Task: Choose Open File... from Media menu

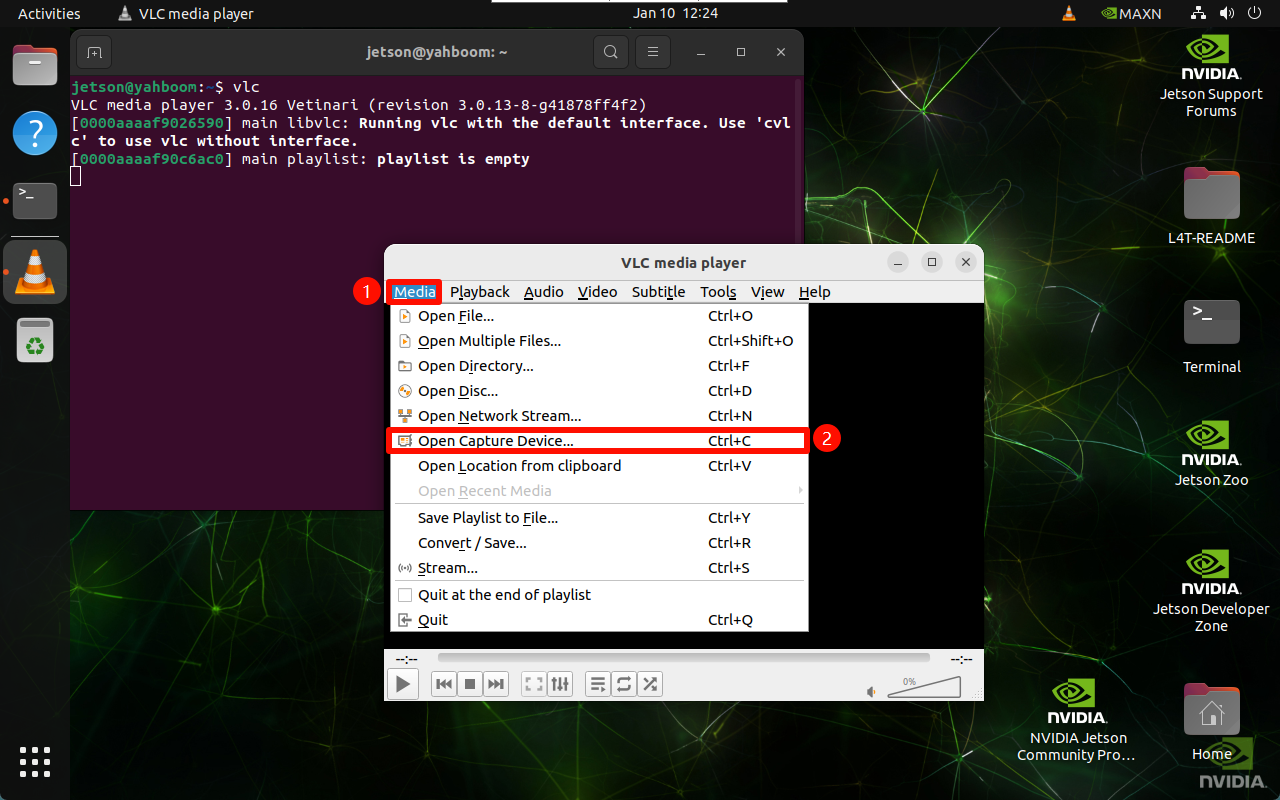Action: [x=598, y=316]
